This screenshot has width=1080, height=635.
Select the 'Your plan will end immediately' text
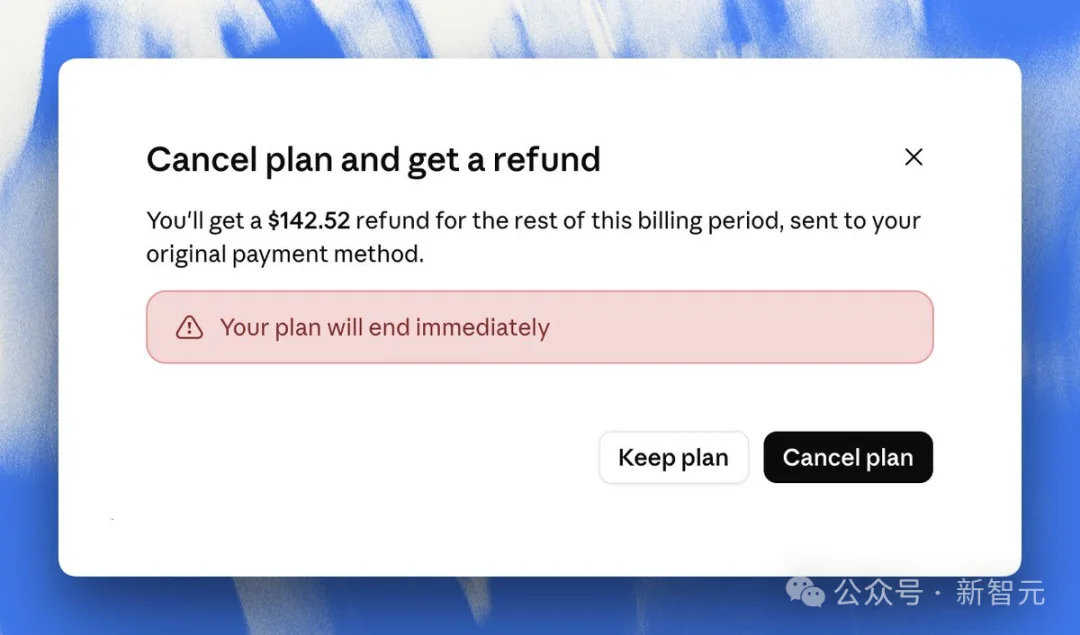point(384,327)
